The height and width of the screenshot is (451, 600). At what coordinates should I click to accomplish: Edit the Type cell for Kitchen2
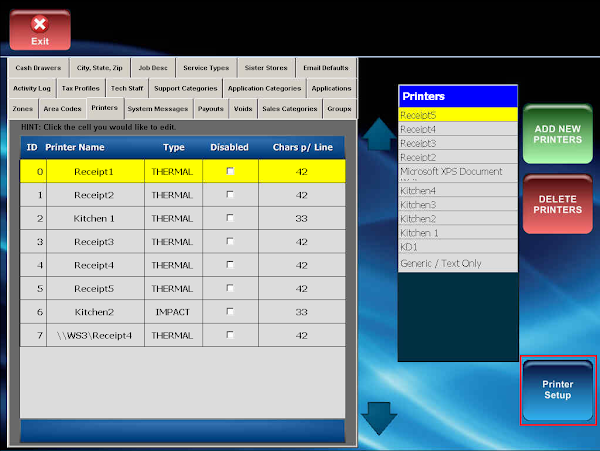(x=172, y=312)
